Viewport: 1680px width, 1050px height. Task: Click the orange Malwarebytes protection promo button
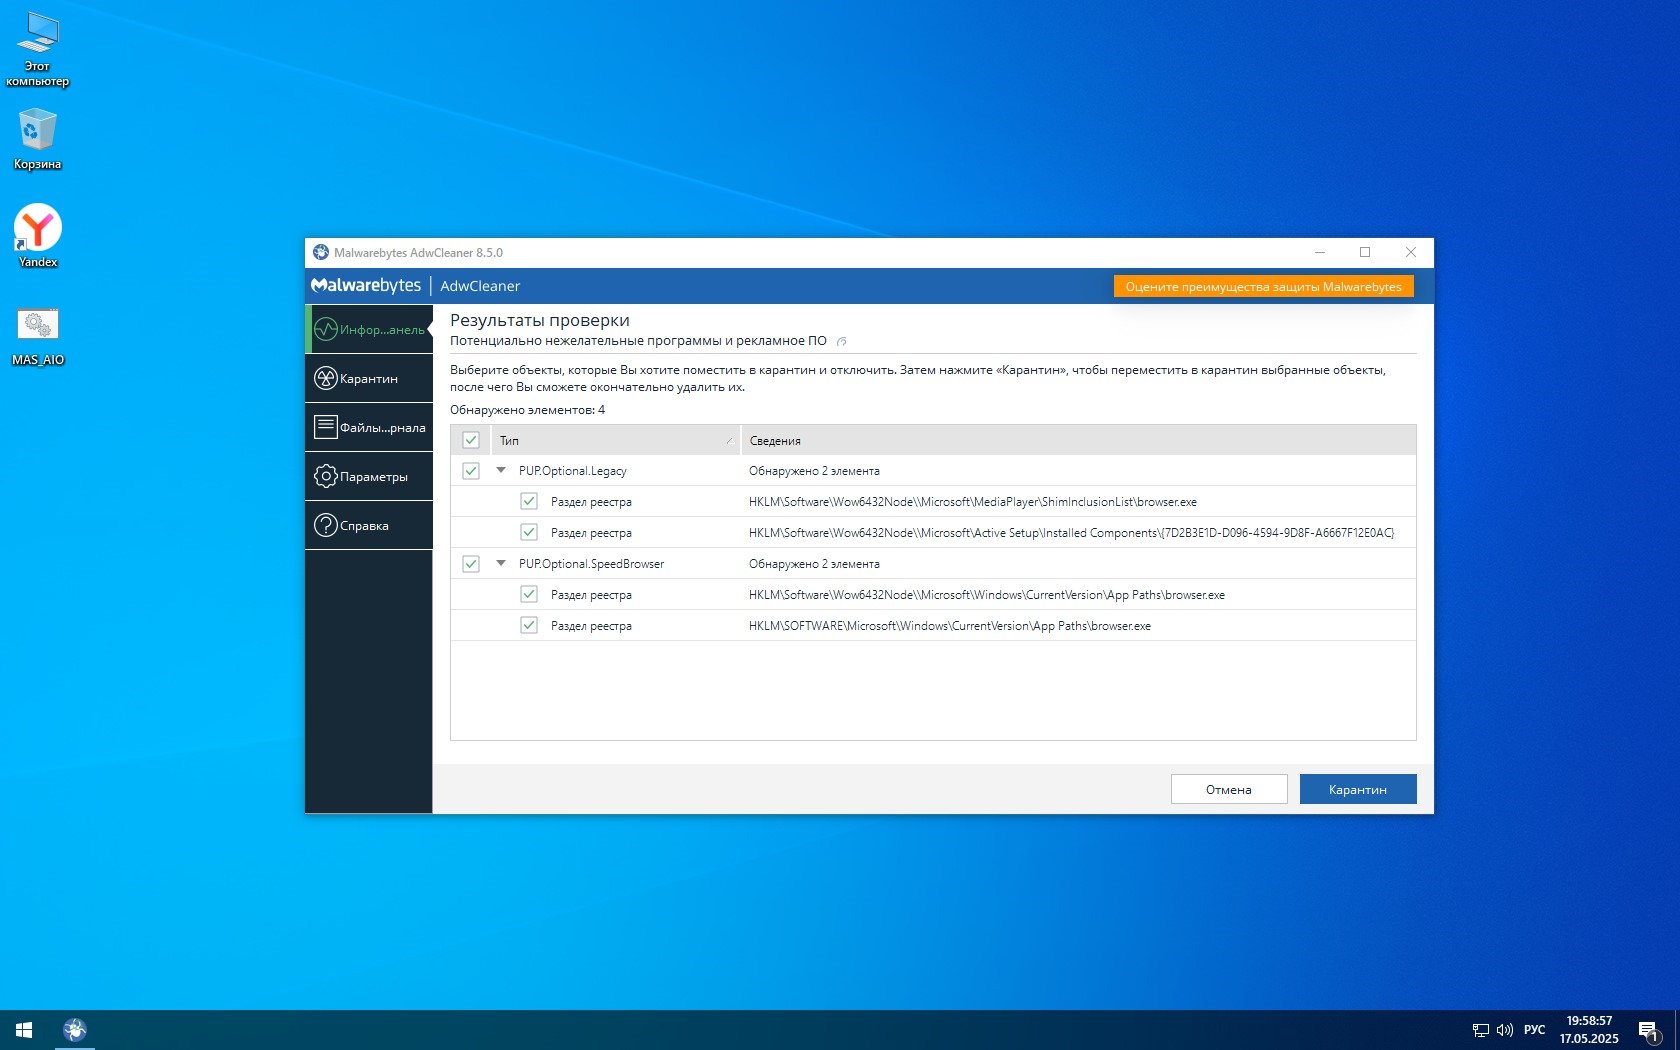(1263, 287)
